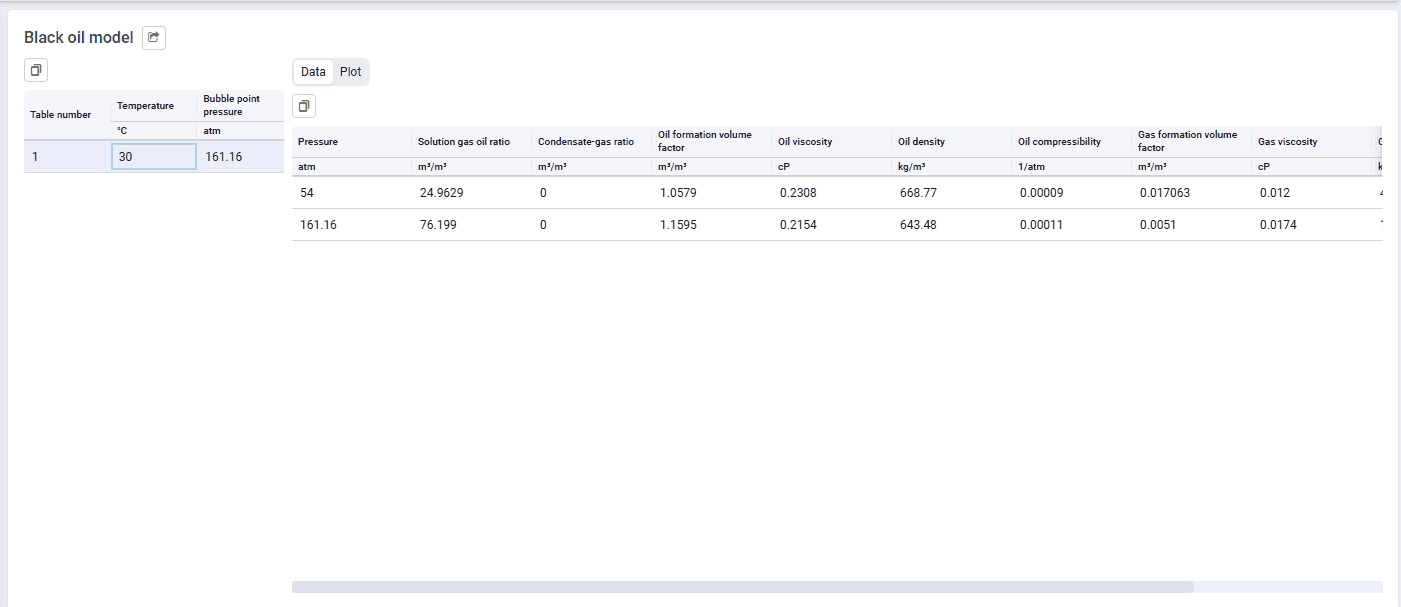Select oil compressibility value 0.00009
Viewport: 1401px width, 607px height.
(1072, 193)
